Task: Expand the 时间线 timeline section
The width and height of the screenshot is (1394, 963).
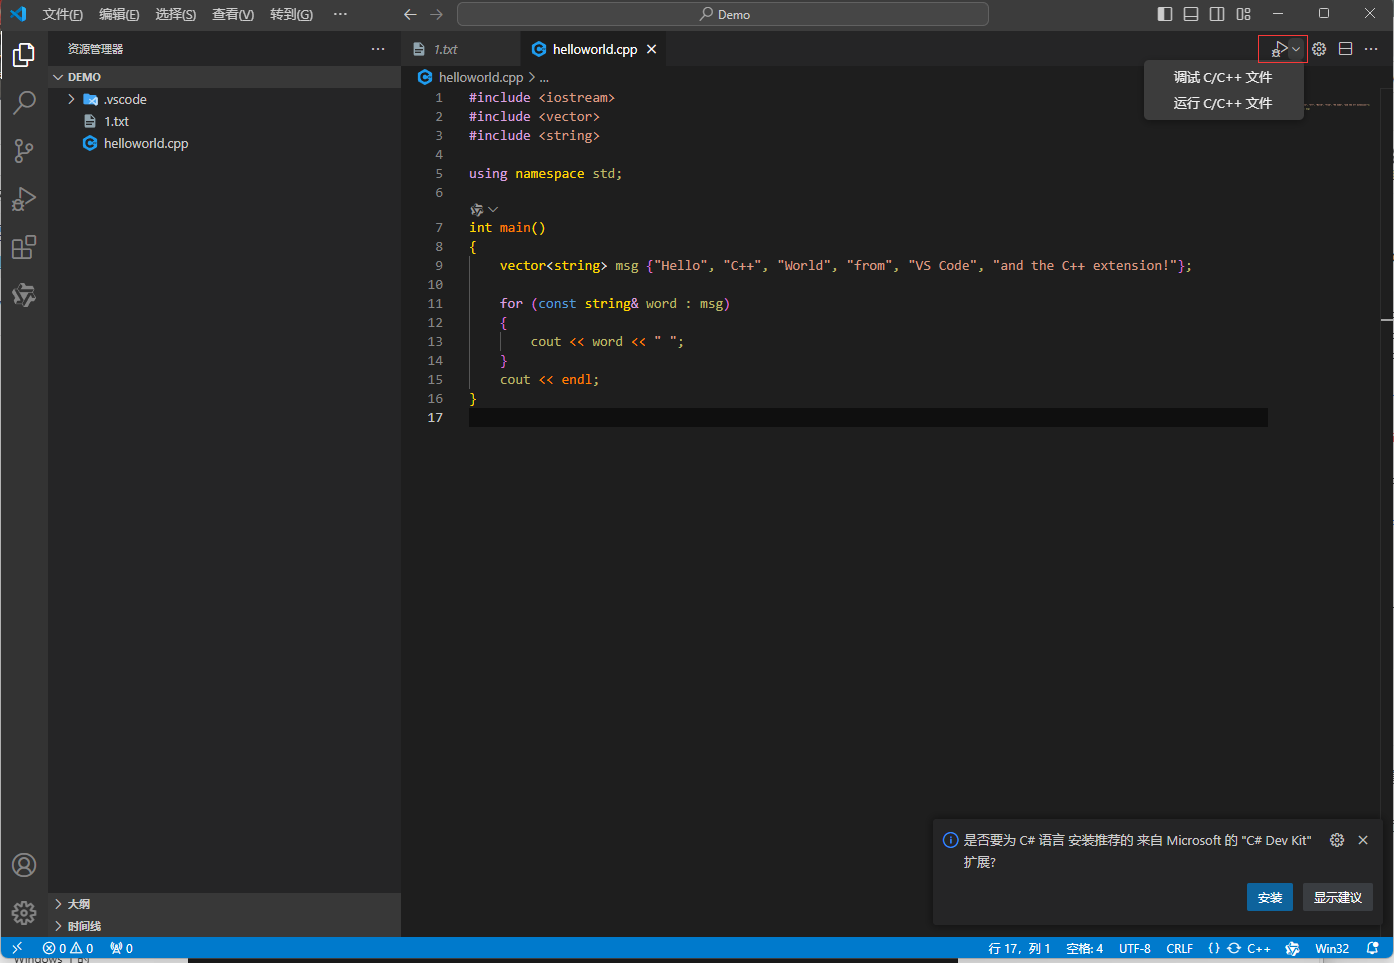Action: [x=224, y=926]
